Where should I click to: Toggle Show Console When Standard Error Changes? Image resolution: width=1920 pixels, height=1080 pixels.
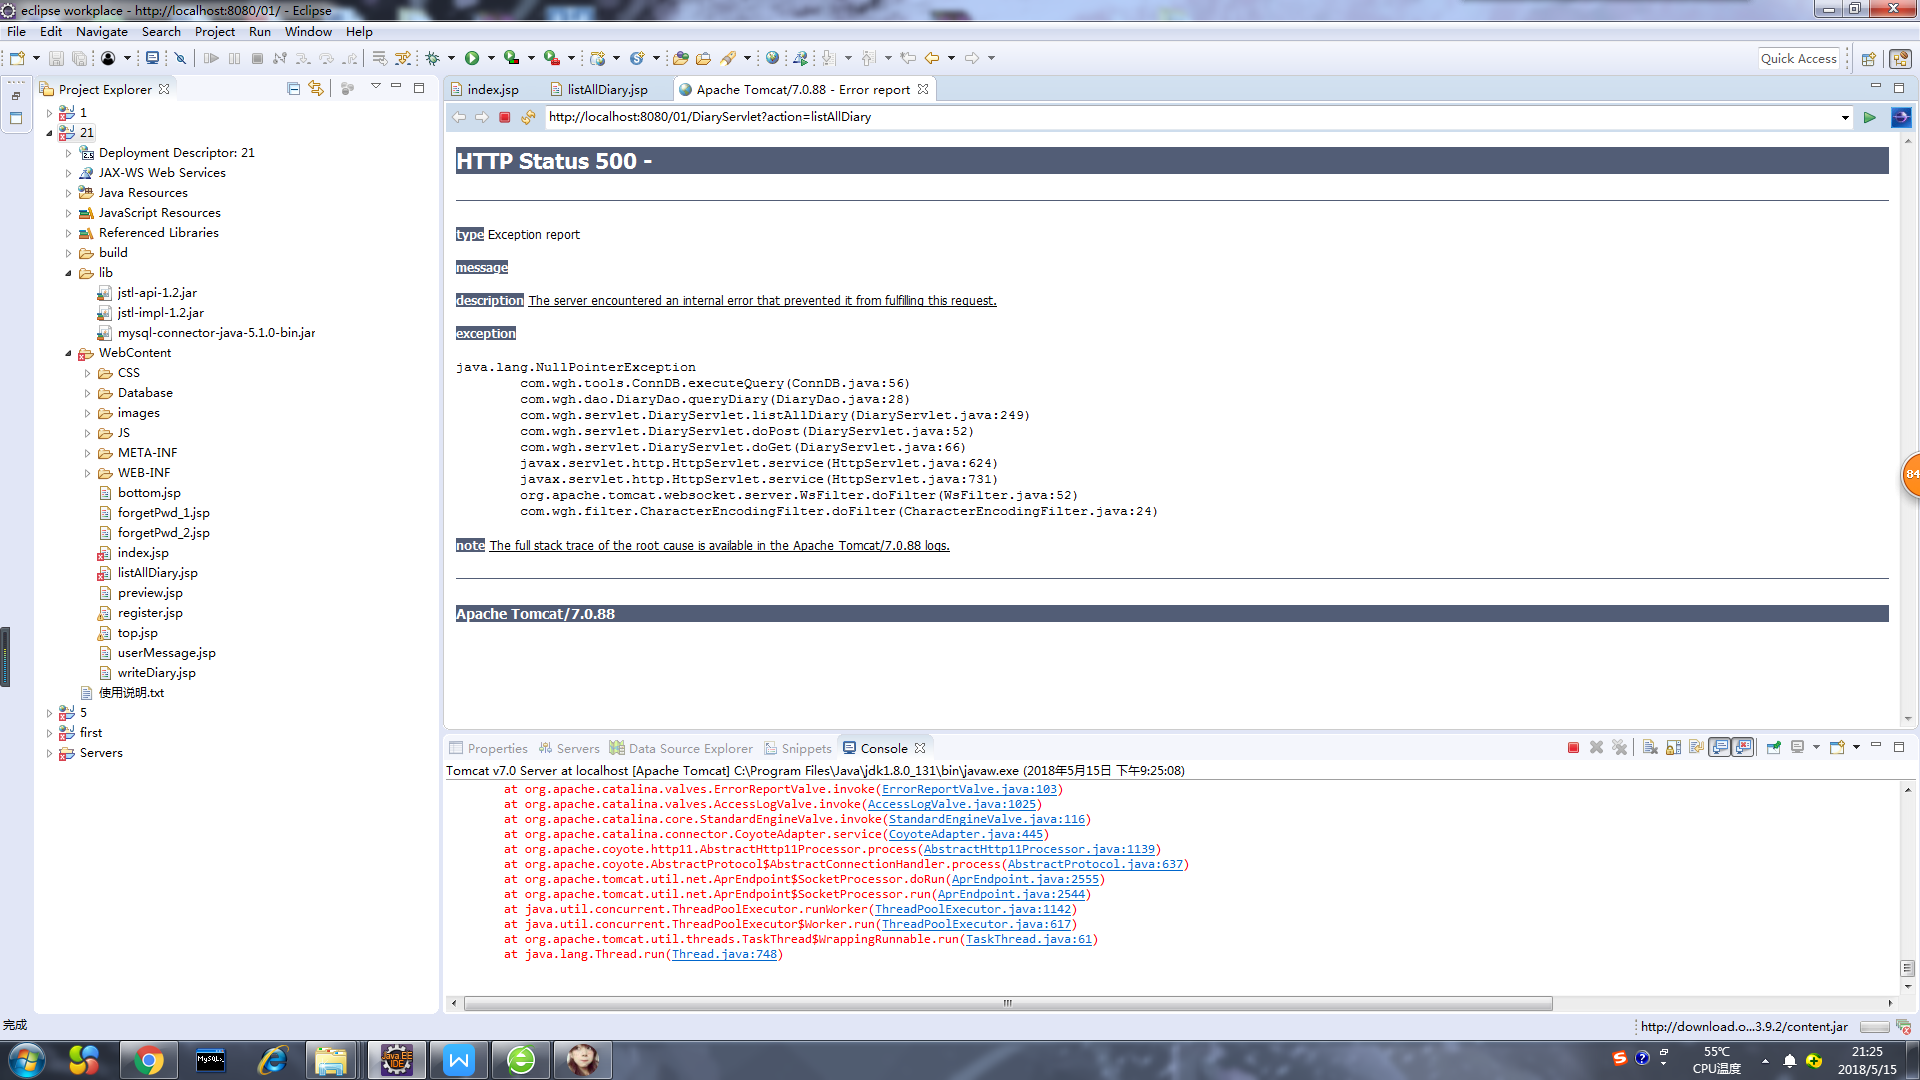click(x=1743, y=747)
